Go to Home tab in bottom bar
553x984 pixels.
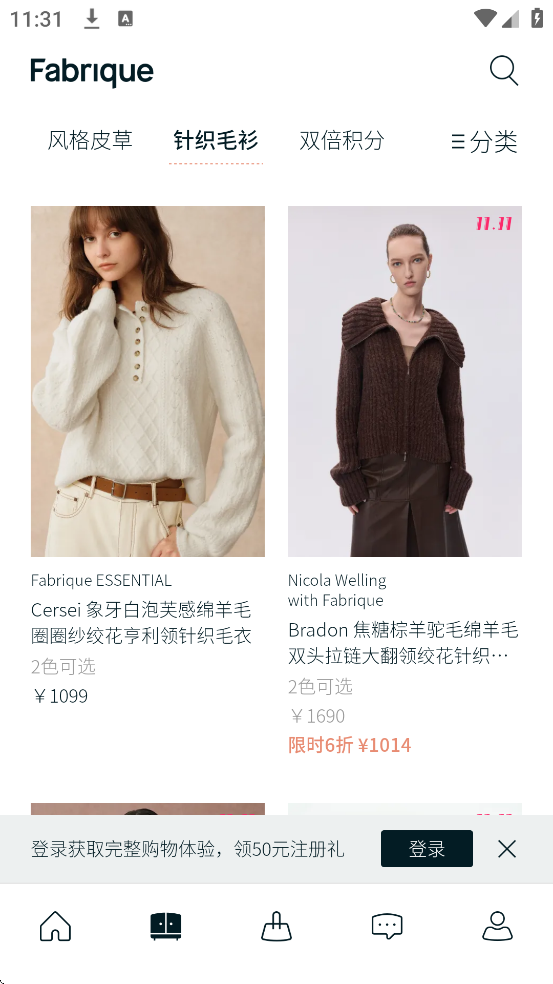point(55,926)
